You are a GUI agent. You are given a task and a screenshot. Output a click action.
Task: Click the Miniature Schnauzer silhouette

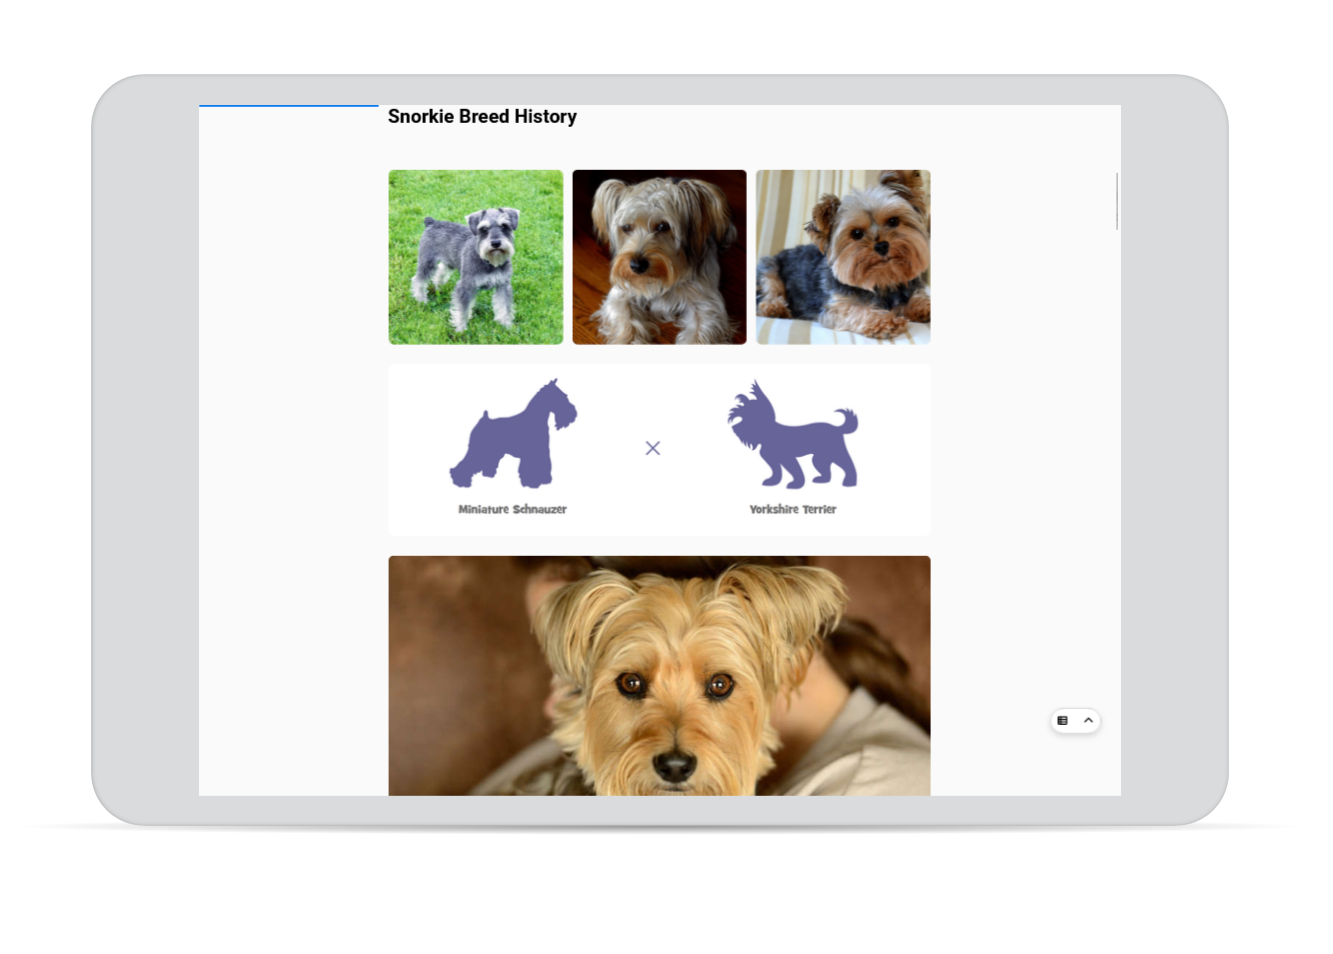click(x=513, y=433)
